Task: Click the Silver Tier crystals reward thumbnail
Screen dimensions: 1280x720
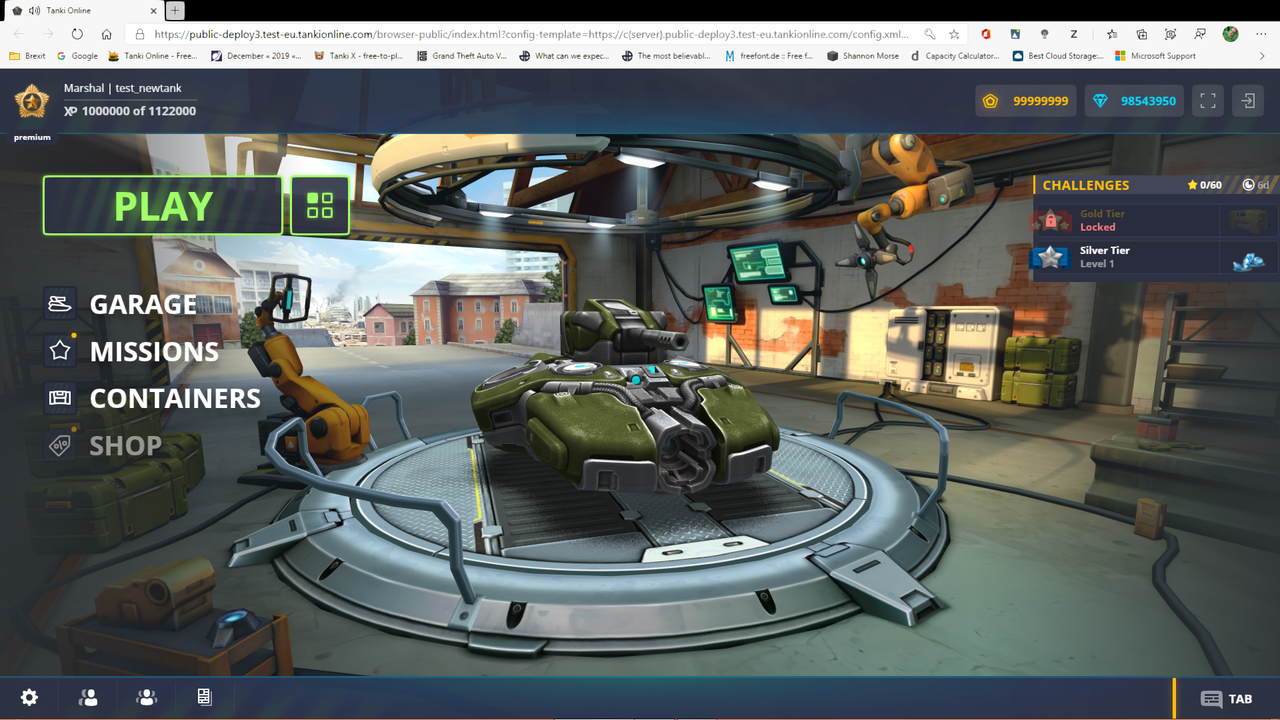Action: click(1249, 260)
